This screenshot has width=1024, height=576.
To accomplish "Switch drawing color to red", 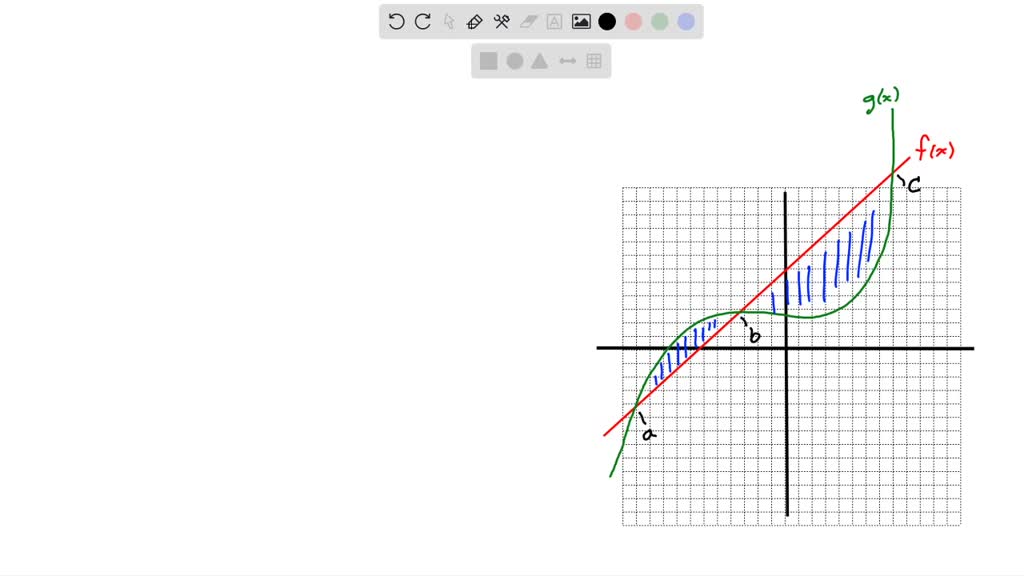I will [x=633, y=21].
